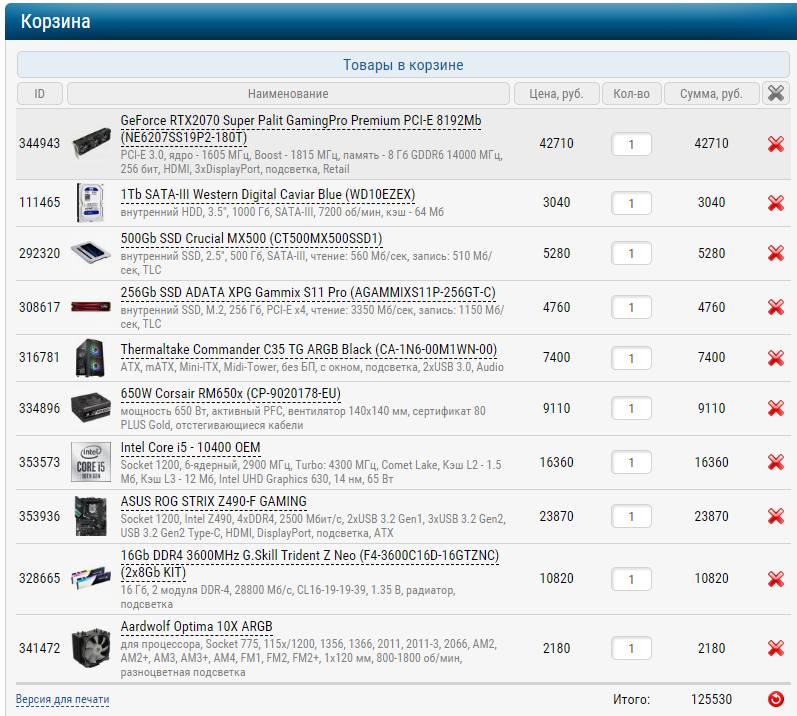This screenshot has width=797, height=716.
Task: Open GeForce RTX2070 Super Palit GamingPro link
Action: coord(300,129)
